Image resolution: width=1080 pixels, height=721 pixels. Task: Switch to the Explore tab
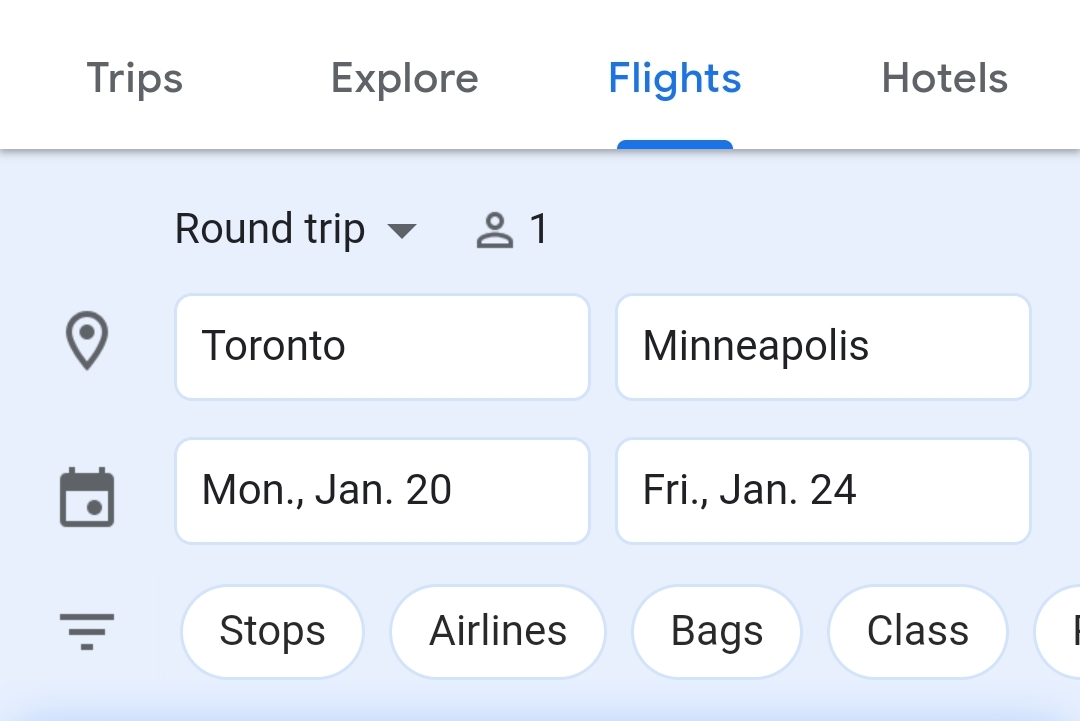coord(405,78)
